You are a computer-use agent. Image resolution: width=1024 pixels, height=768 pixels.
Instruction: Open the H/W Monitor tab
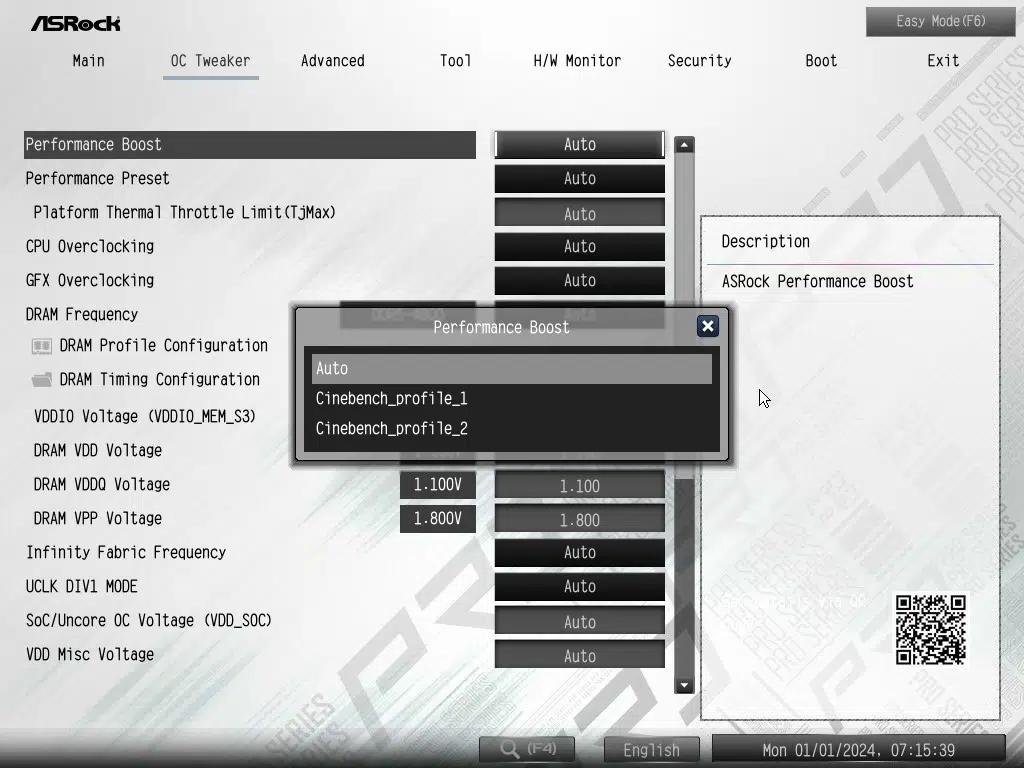click(x=577, y=61)
